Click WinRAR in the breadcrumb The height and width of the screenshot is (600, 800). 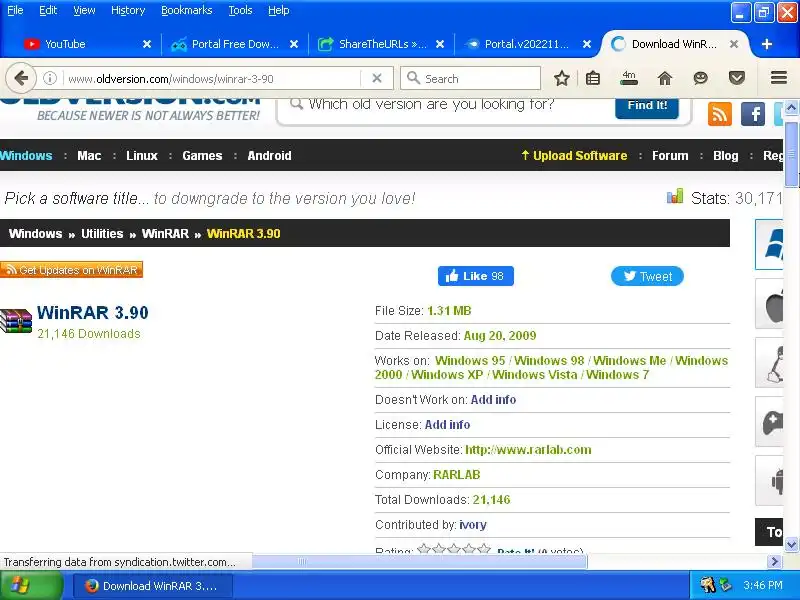[x=165, y=234]
